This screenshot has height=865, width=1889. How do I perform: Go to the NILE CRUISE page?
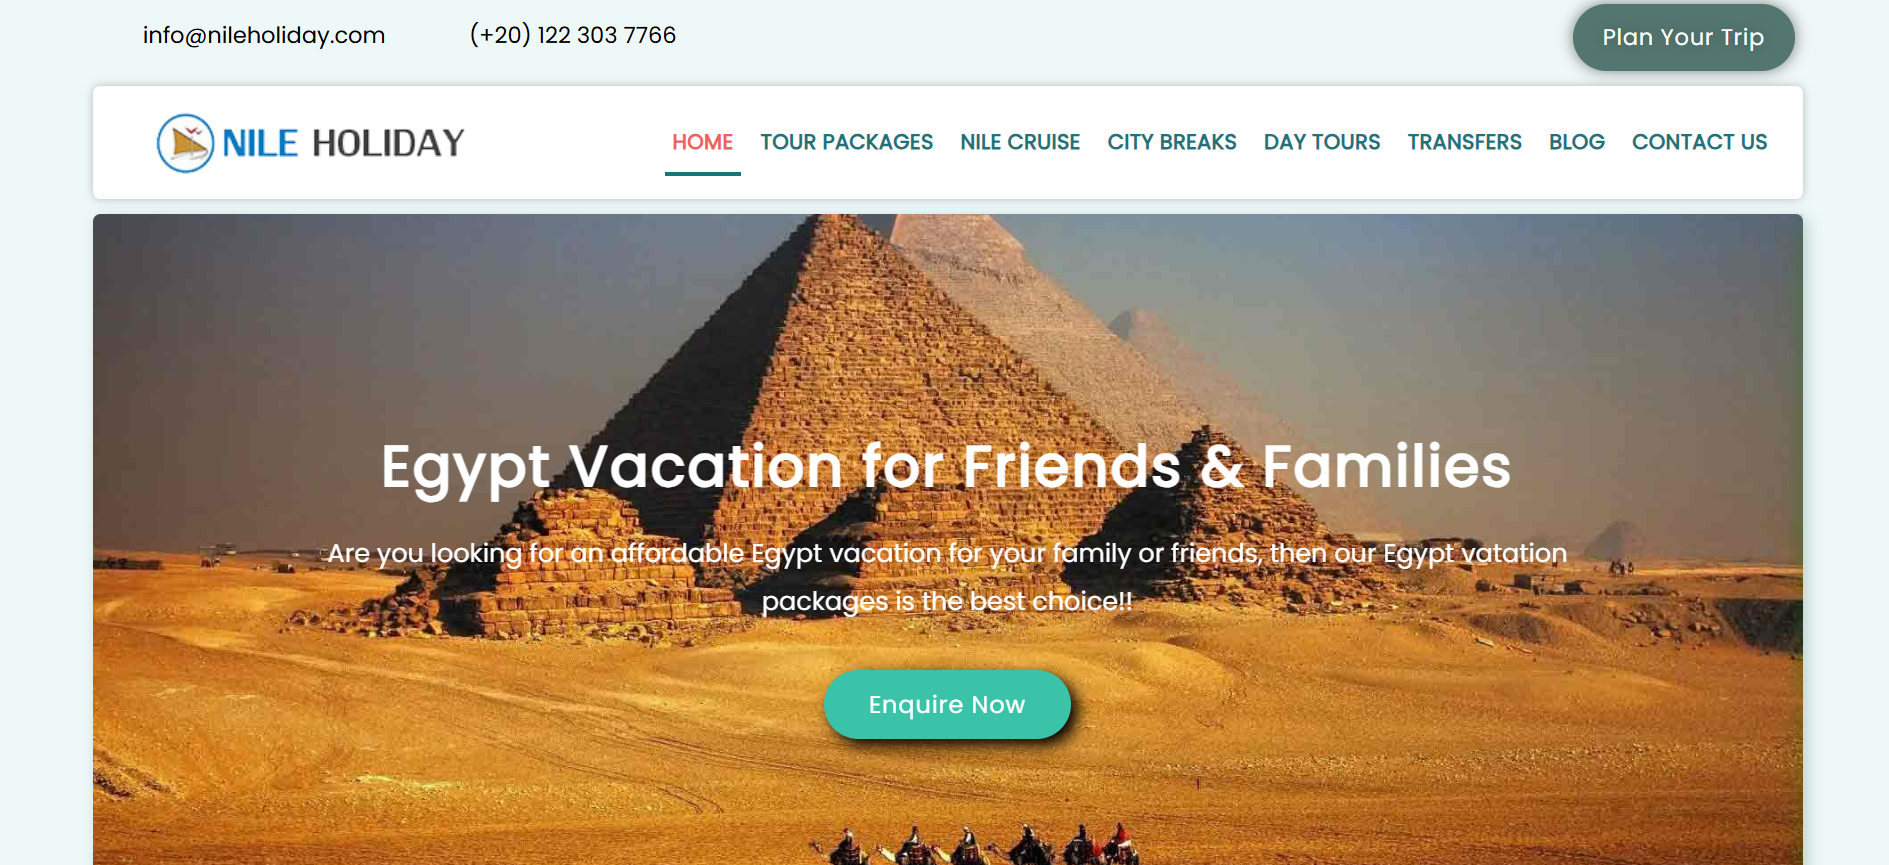click(x=1020, y=142)
